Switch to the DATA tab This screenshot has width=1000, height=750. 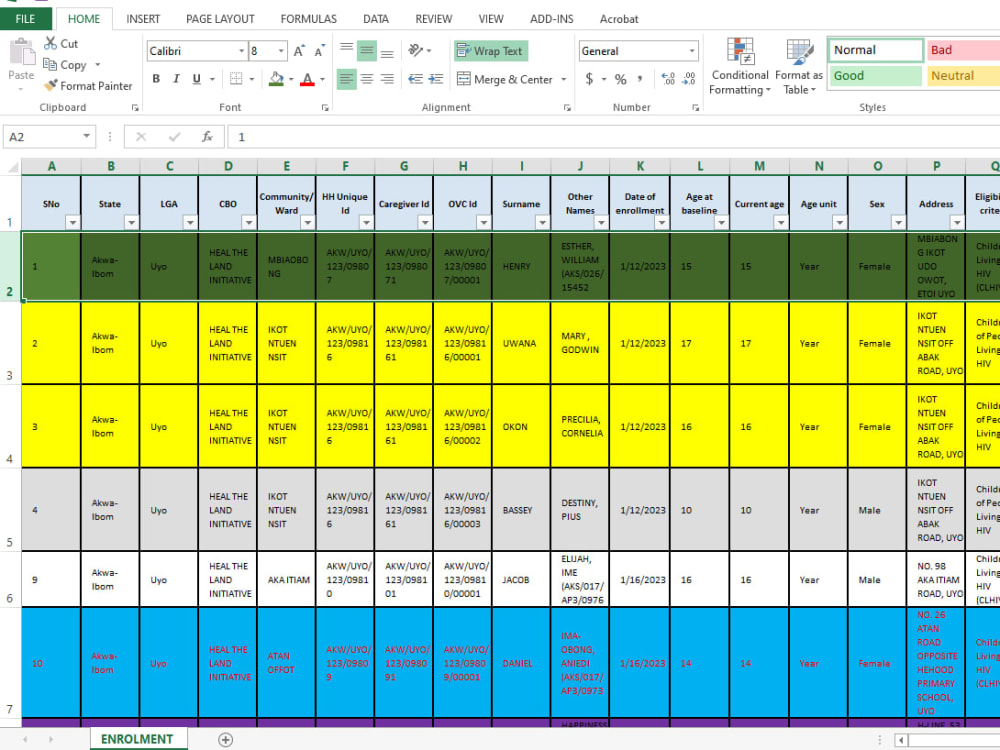point(376,19)
